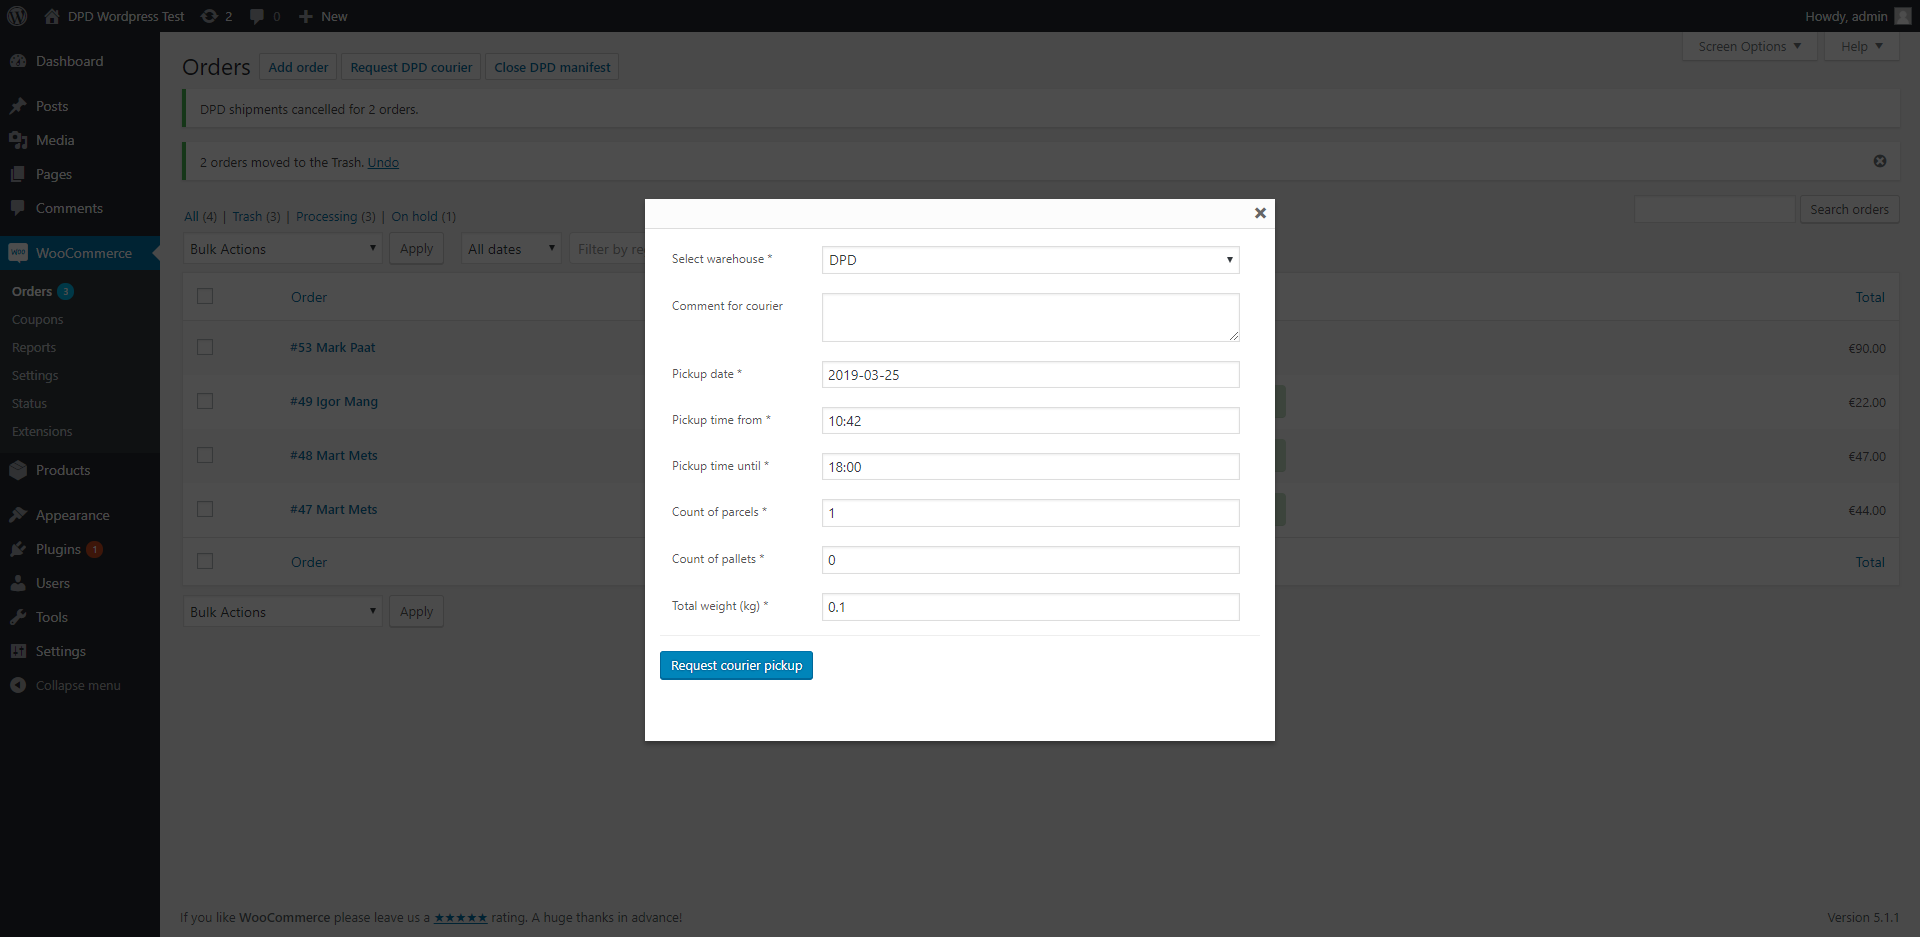Click the Media icon in sidebar
The width and height of the screenshot is (1920, 937).
[x=18, y=140]
